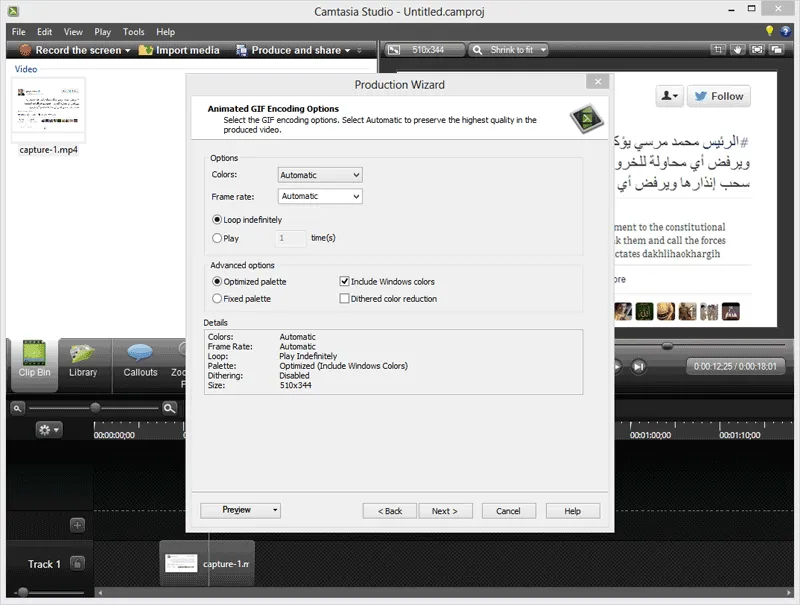Adjust the timeline zoom slider
This screenshot has height=605, width=800.
pos(95,408)
